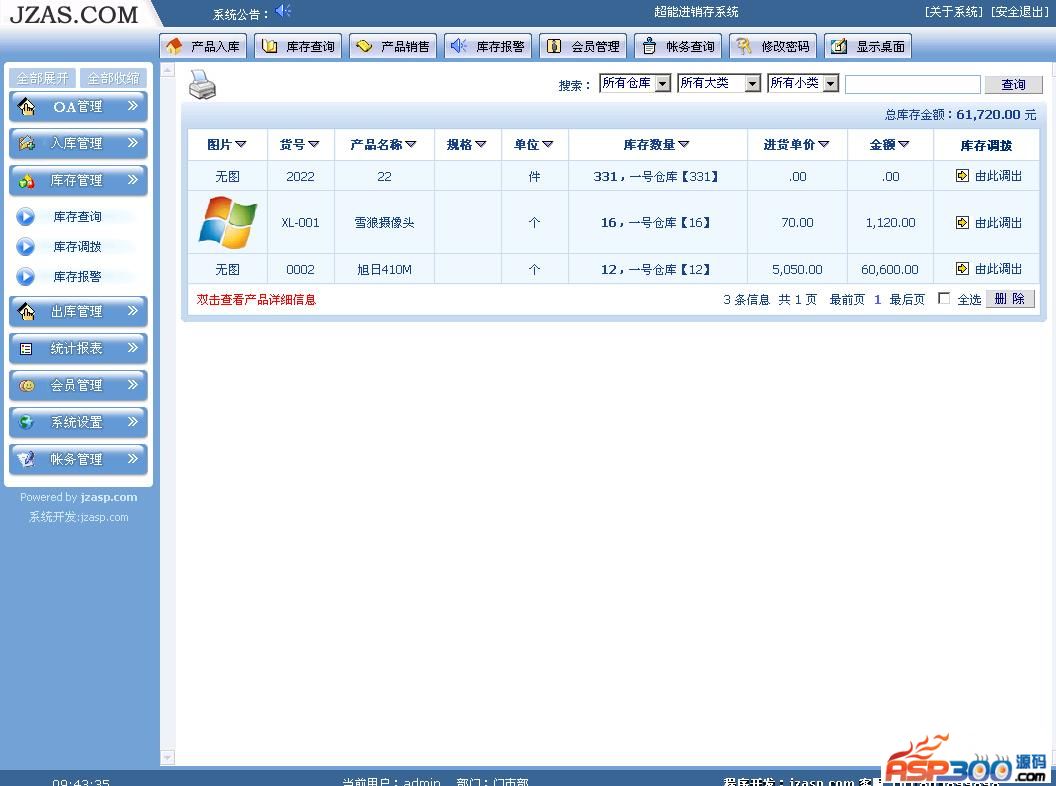Screen dimensions: 1056x786
Task: Open the 所有仓库 warehouse dropdown
Action: pyautogui.click(x=635, y=83)
